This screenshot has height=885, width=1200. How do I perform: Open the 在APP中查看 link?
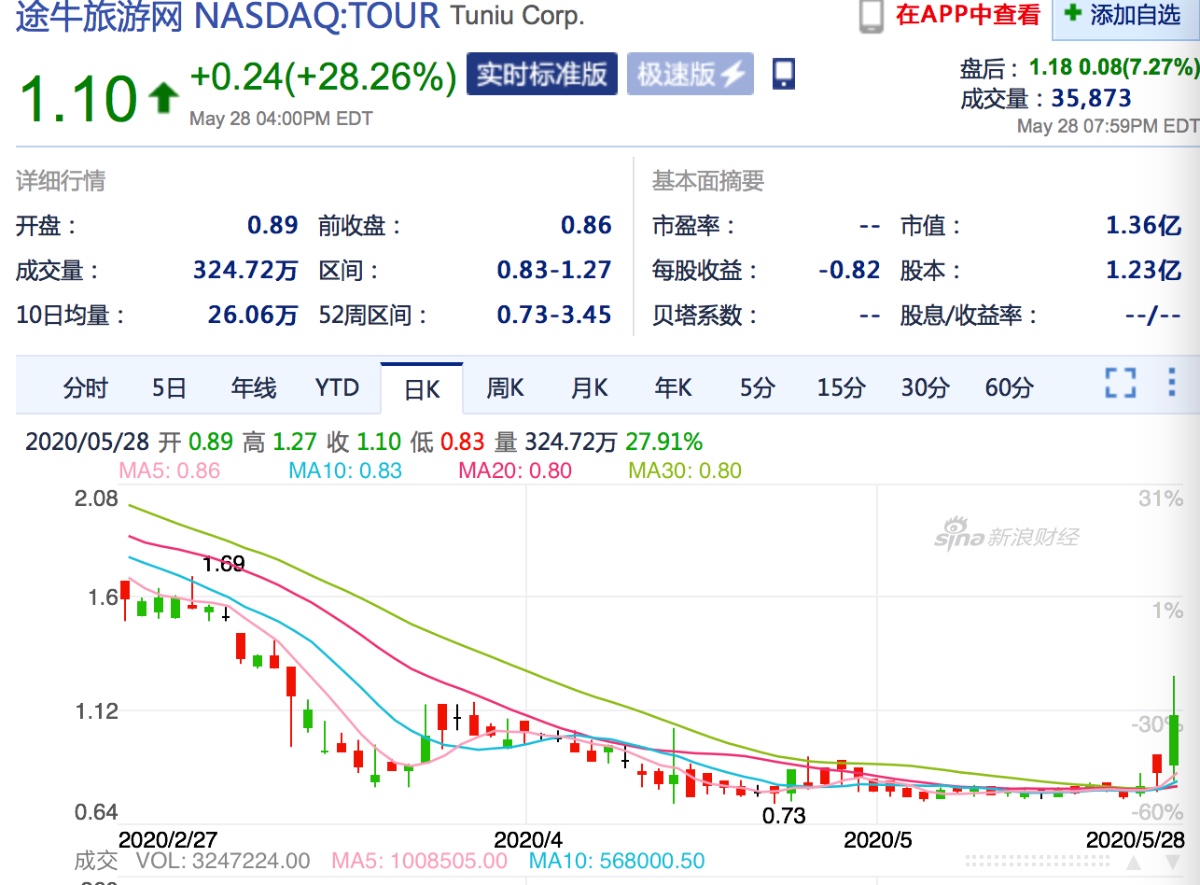pyautogui.click(x=968, y=15)
